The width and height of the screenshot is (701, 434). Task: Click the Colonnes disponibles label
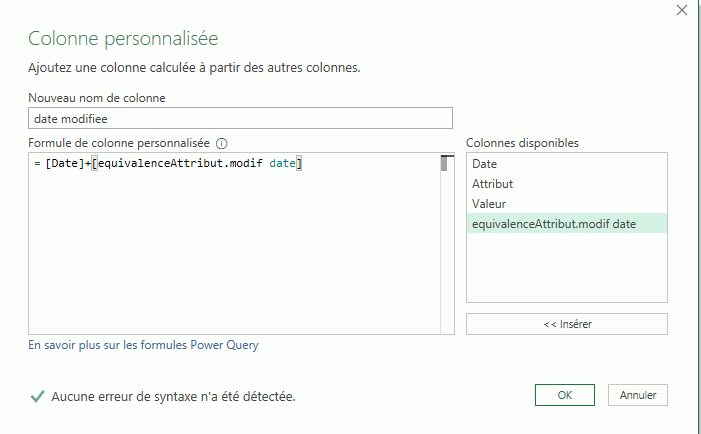click(522, 143)
